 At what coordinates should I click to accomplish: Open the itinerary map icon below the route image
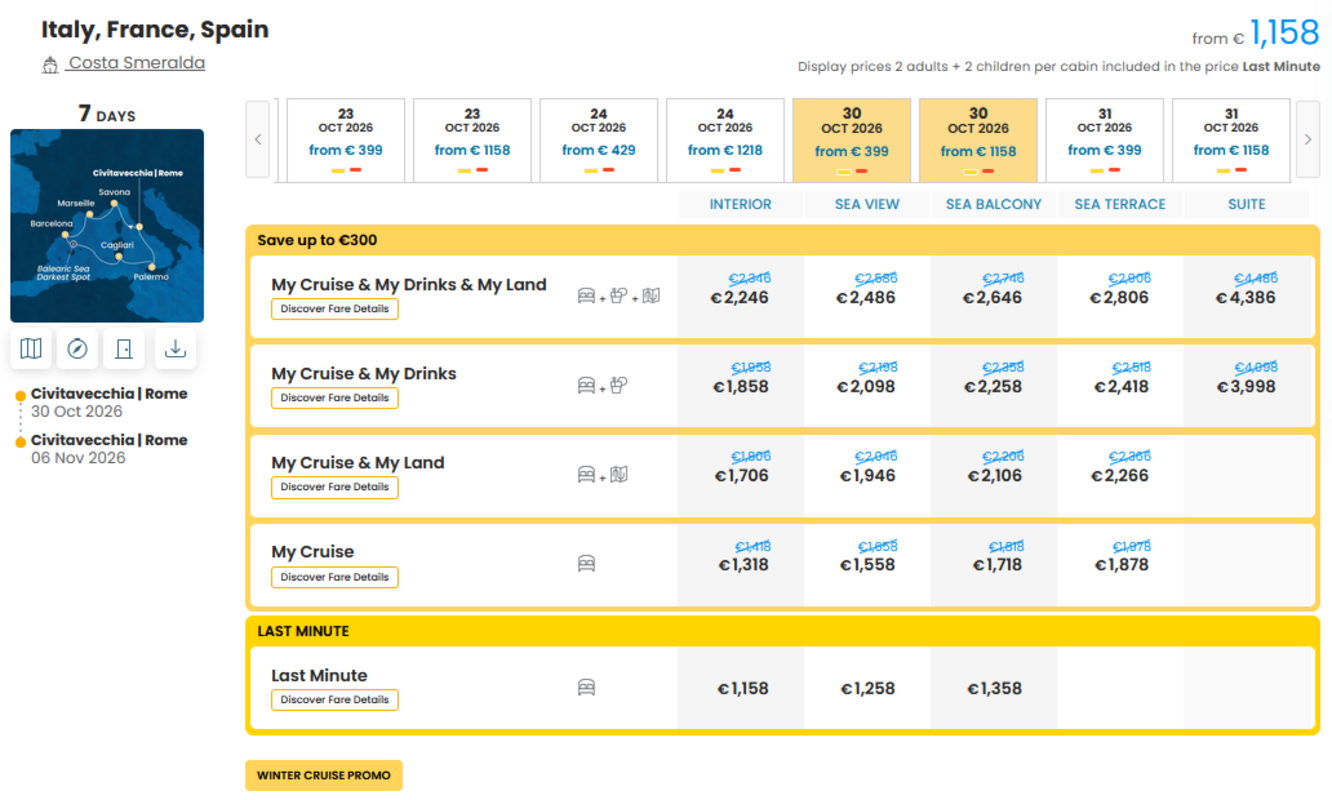coord(31,348)
